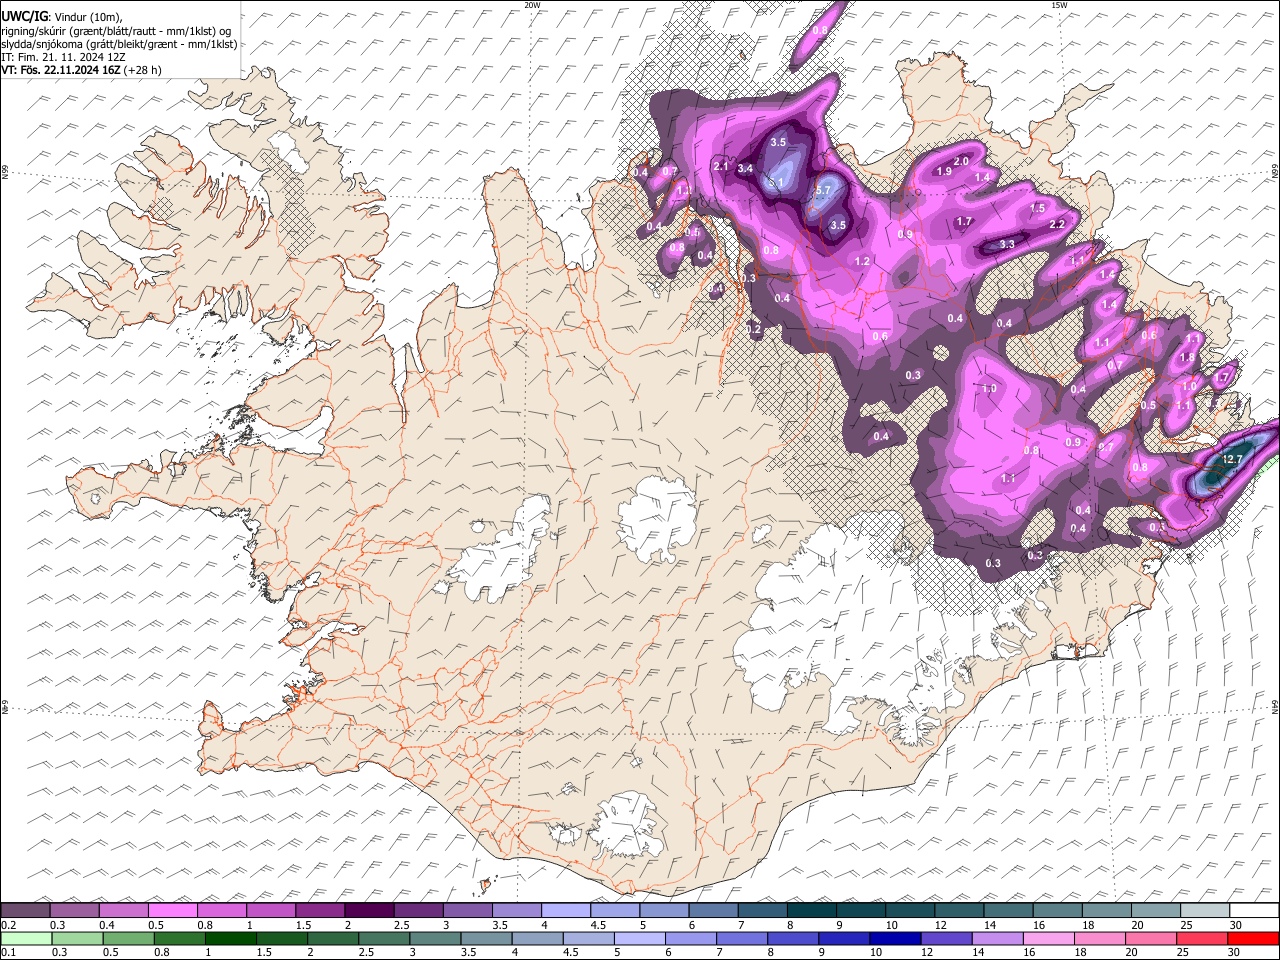Select the 0.5 green swatch in lower rain legend
Viewport: 1280px width, 960px height.
[128, 938]
